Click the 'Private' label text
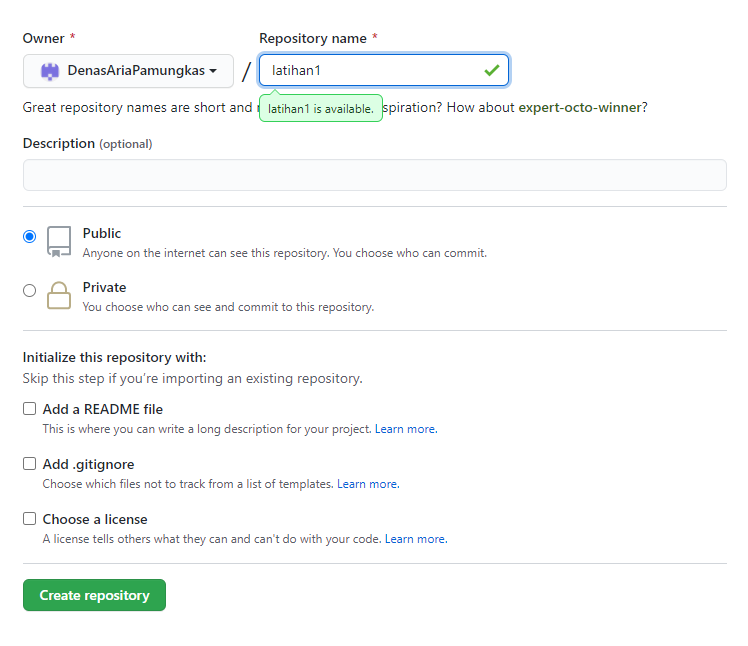The width and height of the screenshot is (748, 646). tap(104, 287)
